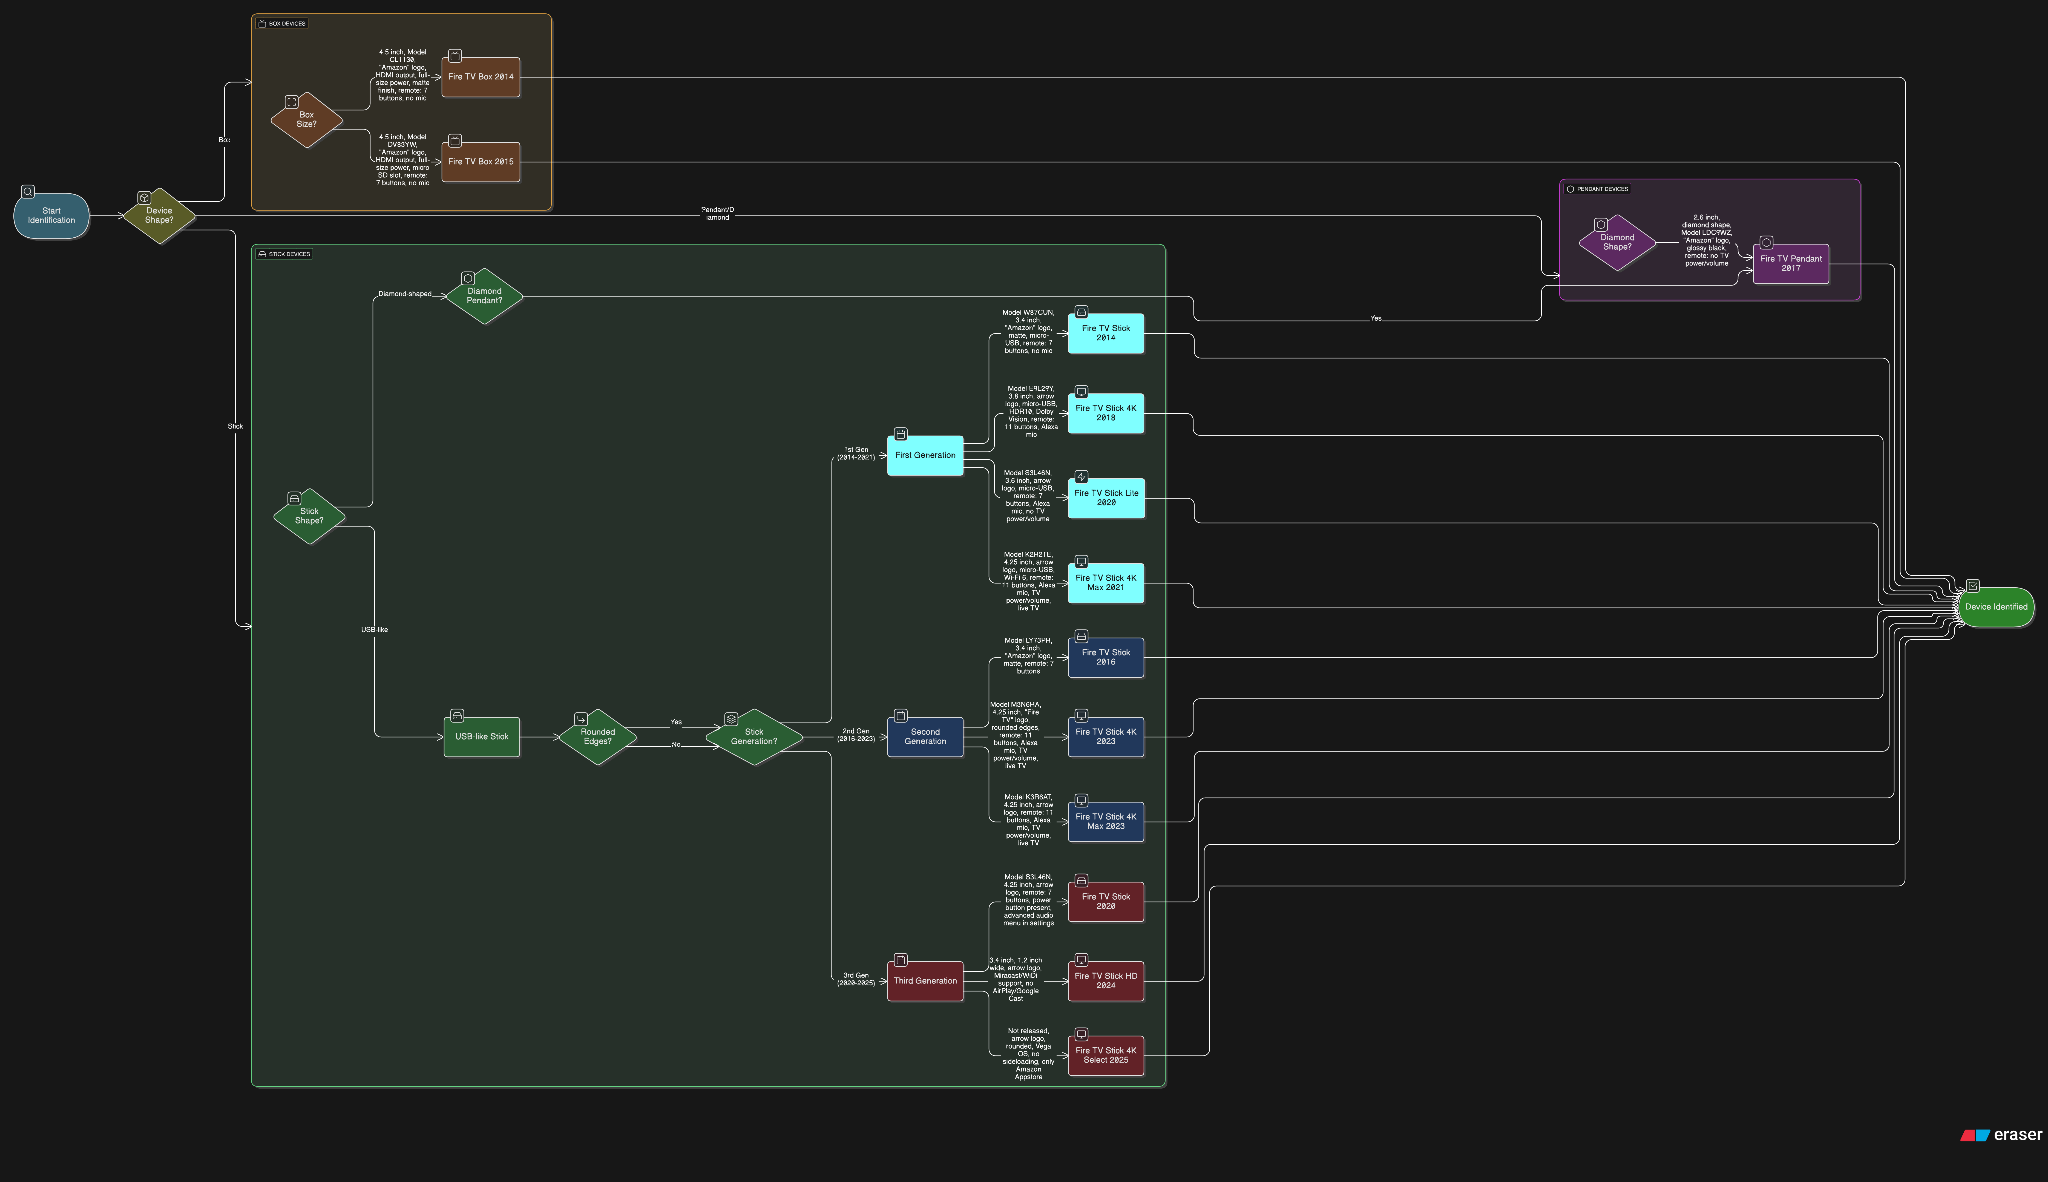The height and width of the screenshot is (1182, 2048).
Task: Click the icon on Device Shape diamond
Action: point(144,198)
